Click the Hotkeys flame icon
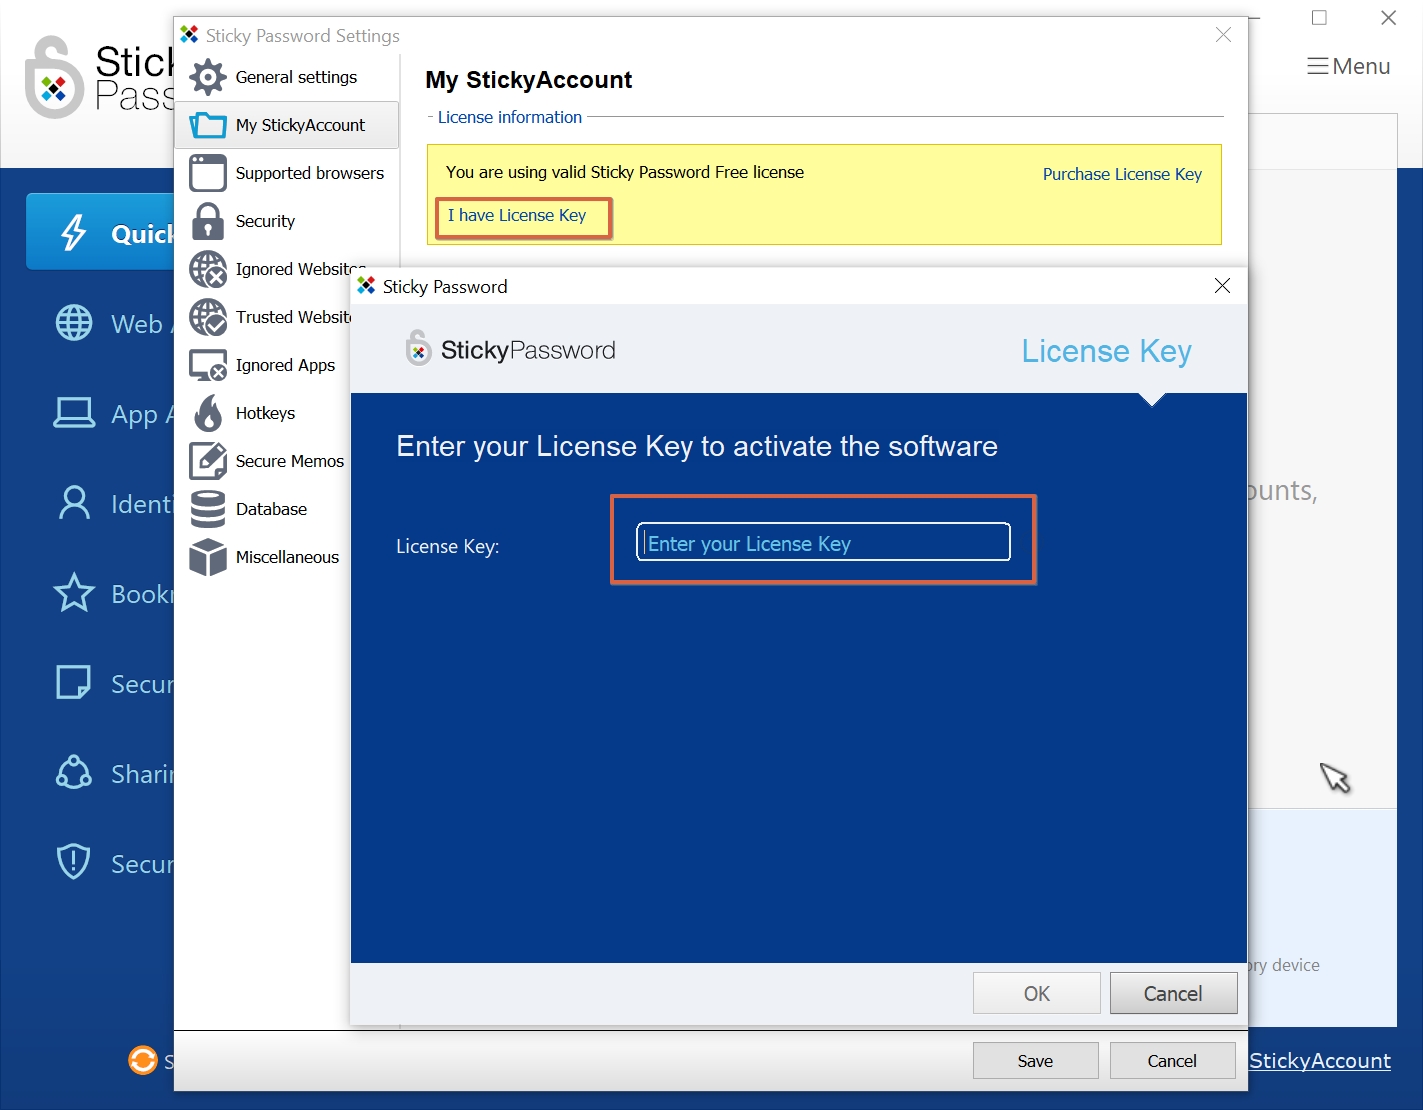 click(x=208, y=413)
